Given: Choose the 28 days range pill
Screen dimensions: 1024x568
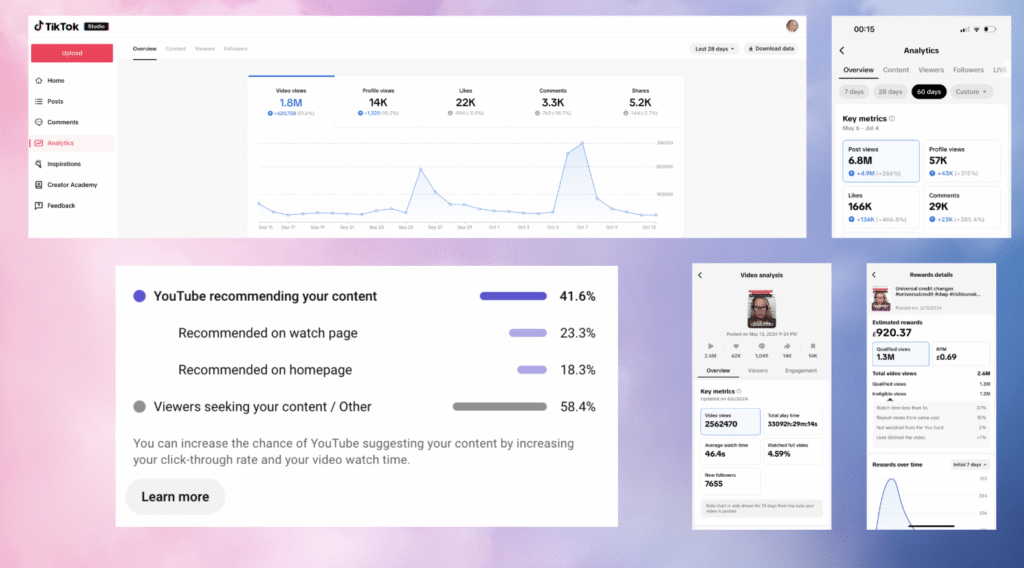Looking at the screenshot, I should [890, 92].
